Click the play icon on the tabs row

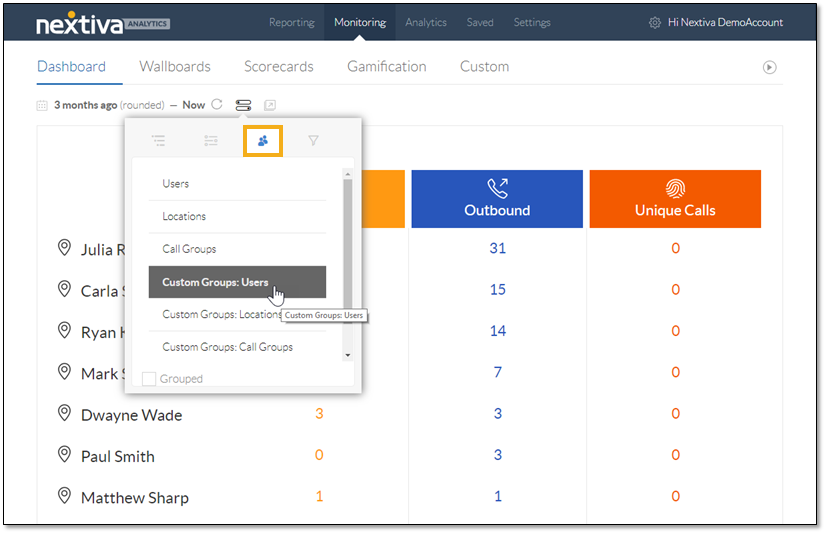click(x=770, y=67)
